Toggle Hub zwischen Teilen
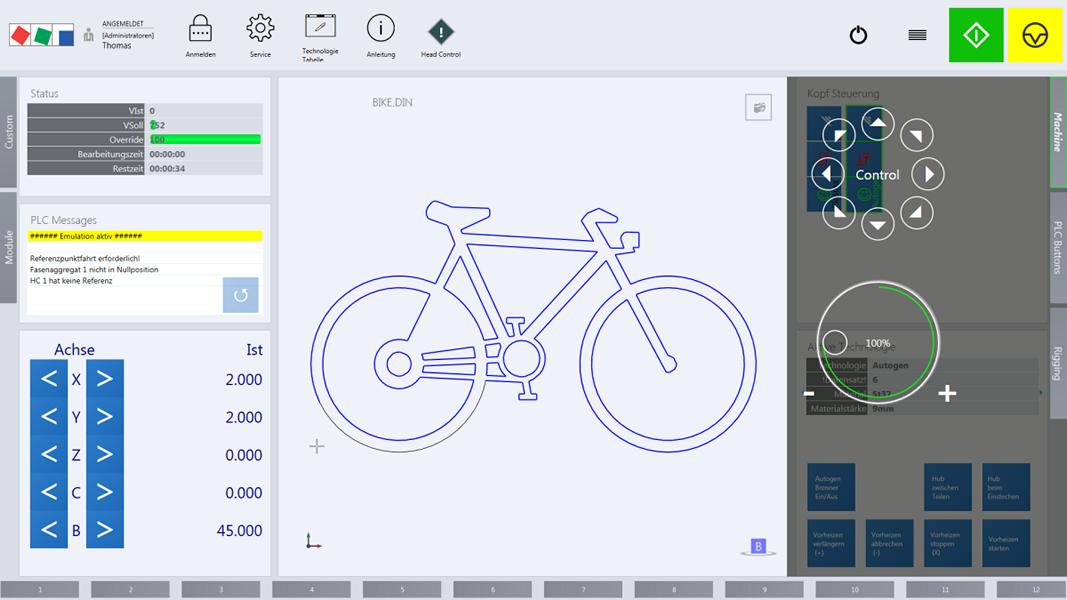 [x=947, y=487]
